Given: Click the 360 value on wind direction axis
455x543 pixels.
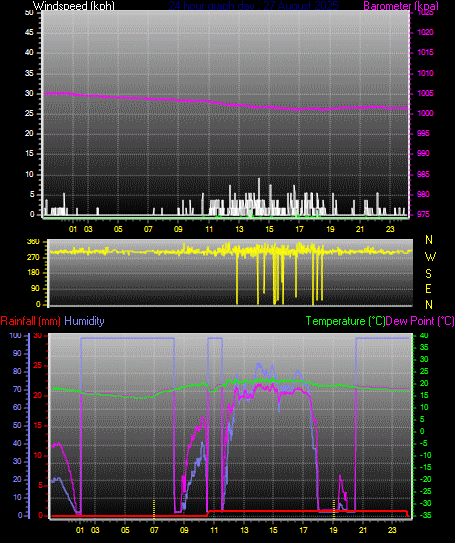Looking at the screenshot, I should coord(33,242).
